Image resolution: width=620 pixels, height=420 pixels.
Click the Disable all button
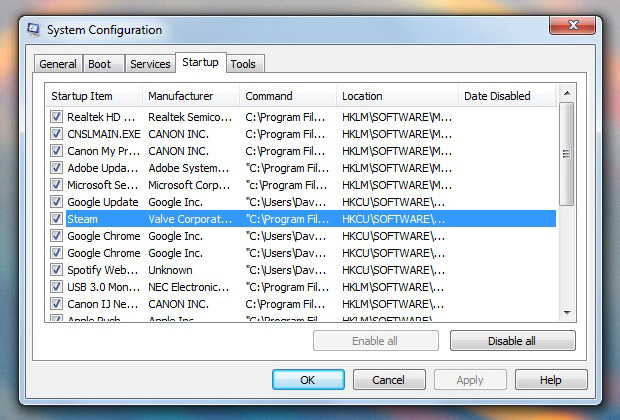(512, 341)
